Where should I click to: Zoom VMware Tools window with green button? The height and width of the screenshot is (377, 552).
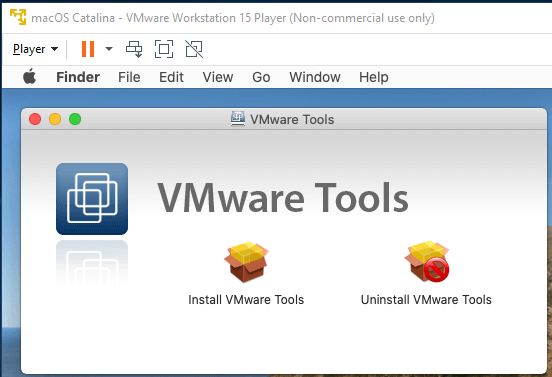[x=75, y=119]
